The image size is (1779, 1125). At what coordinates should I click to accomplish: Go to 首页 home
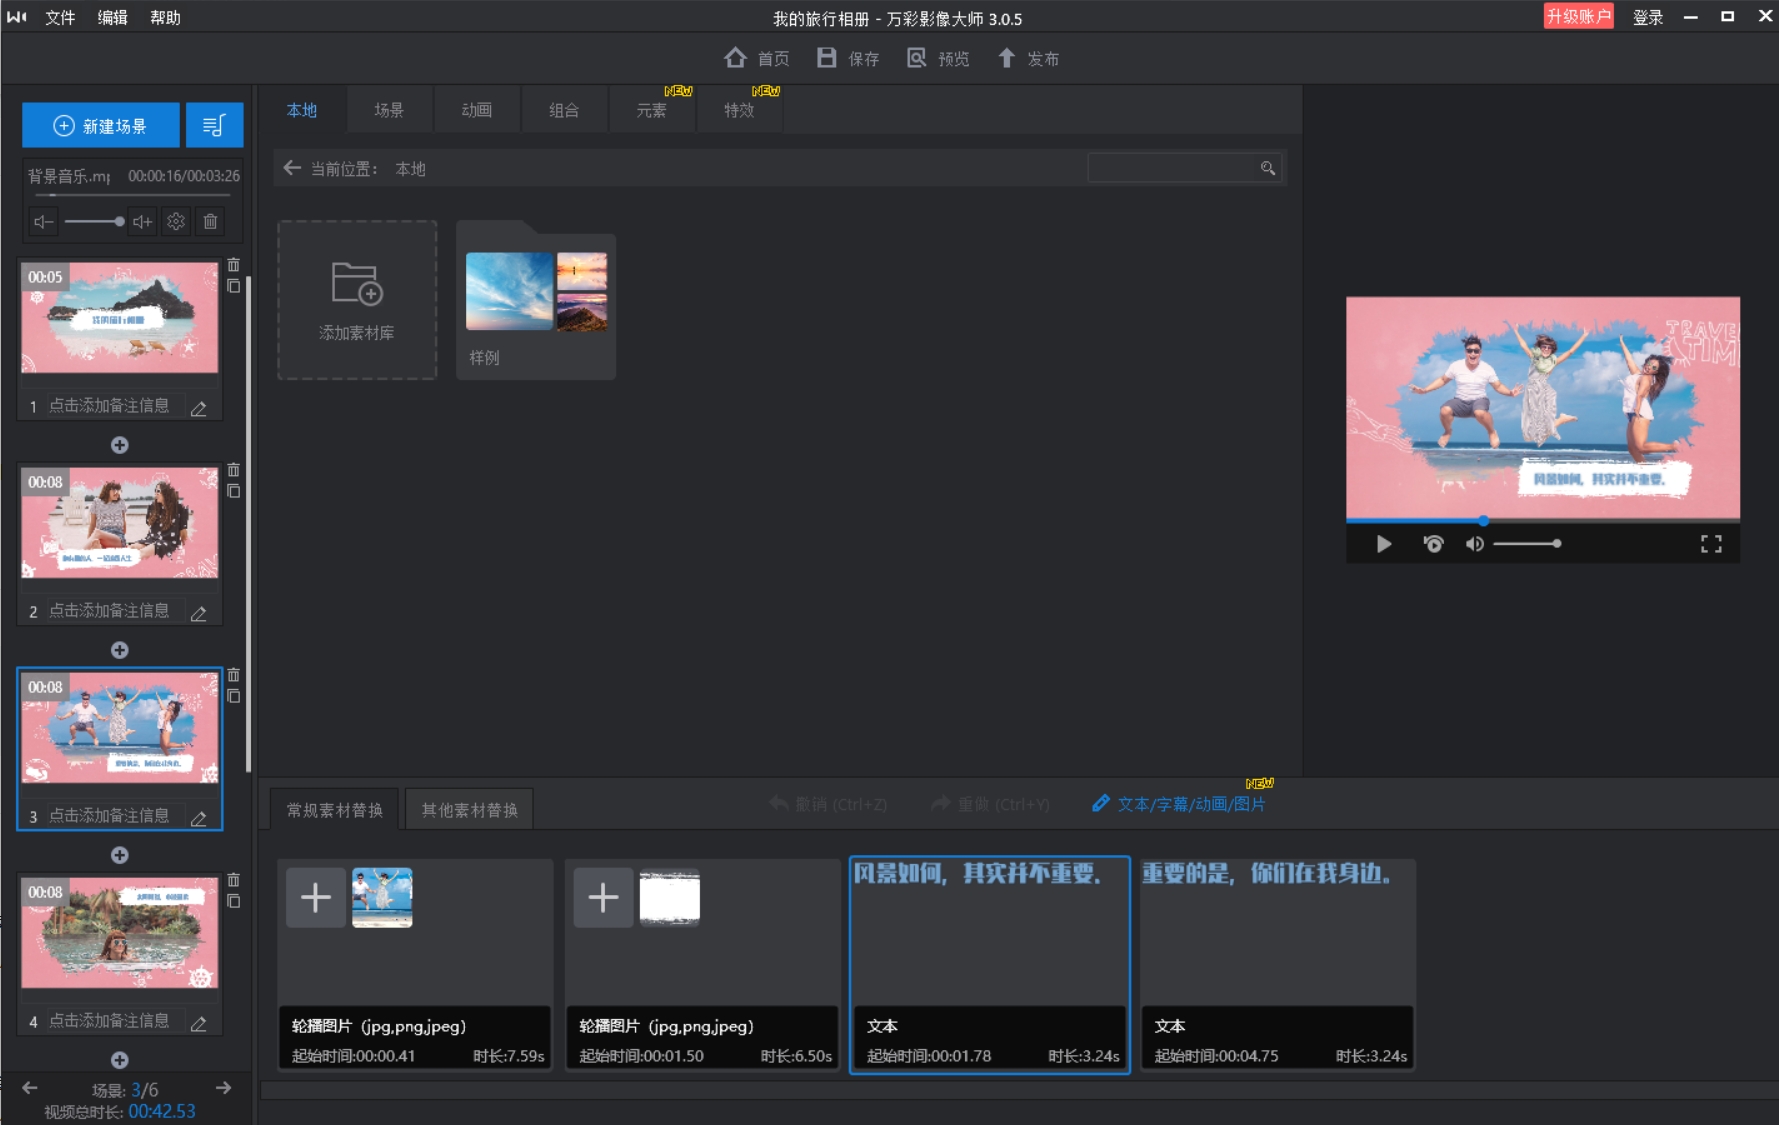(x=757, y=58)
